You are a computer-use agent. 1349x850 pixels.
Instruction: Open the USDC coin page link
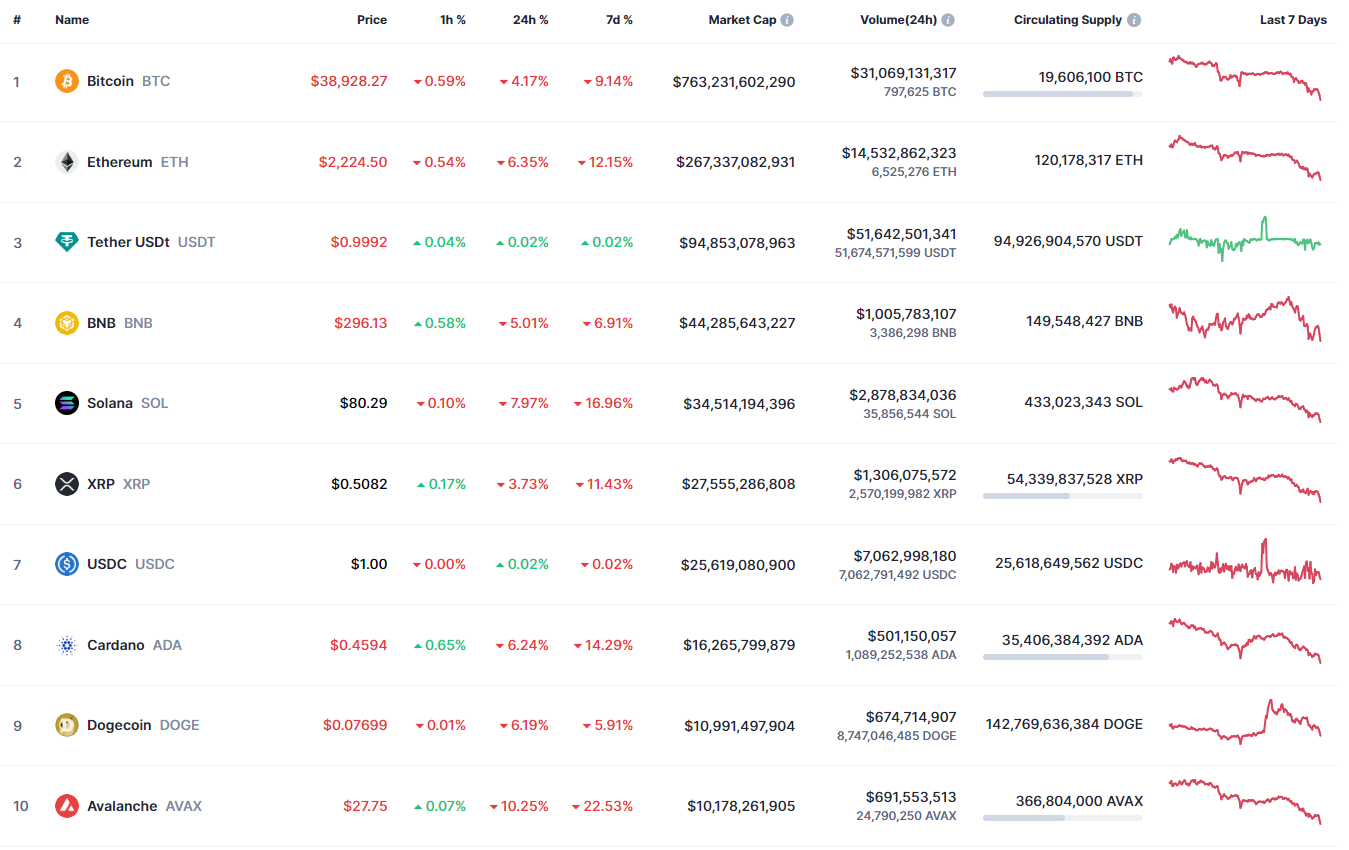131,564
